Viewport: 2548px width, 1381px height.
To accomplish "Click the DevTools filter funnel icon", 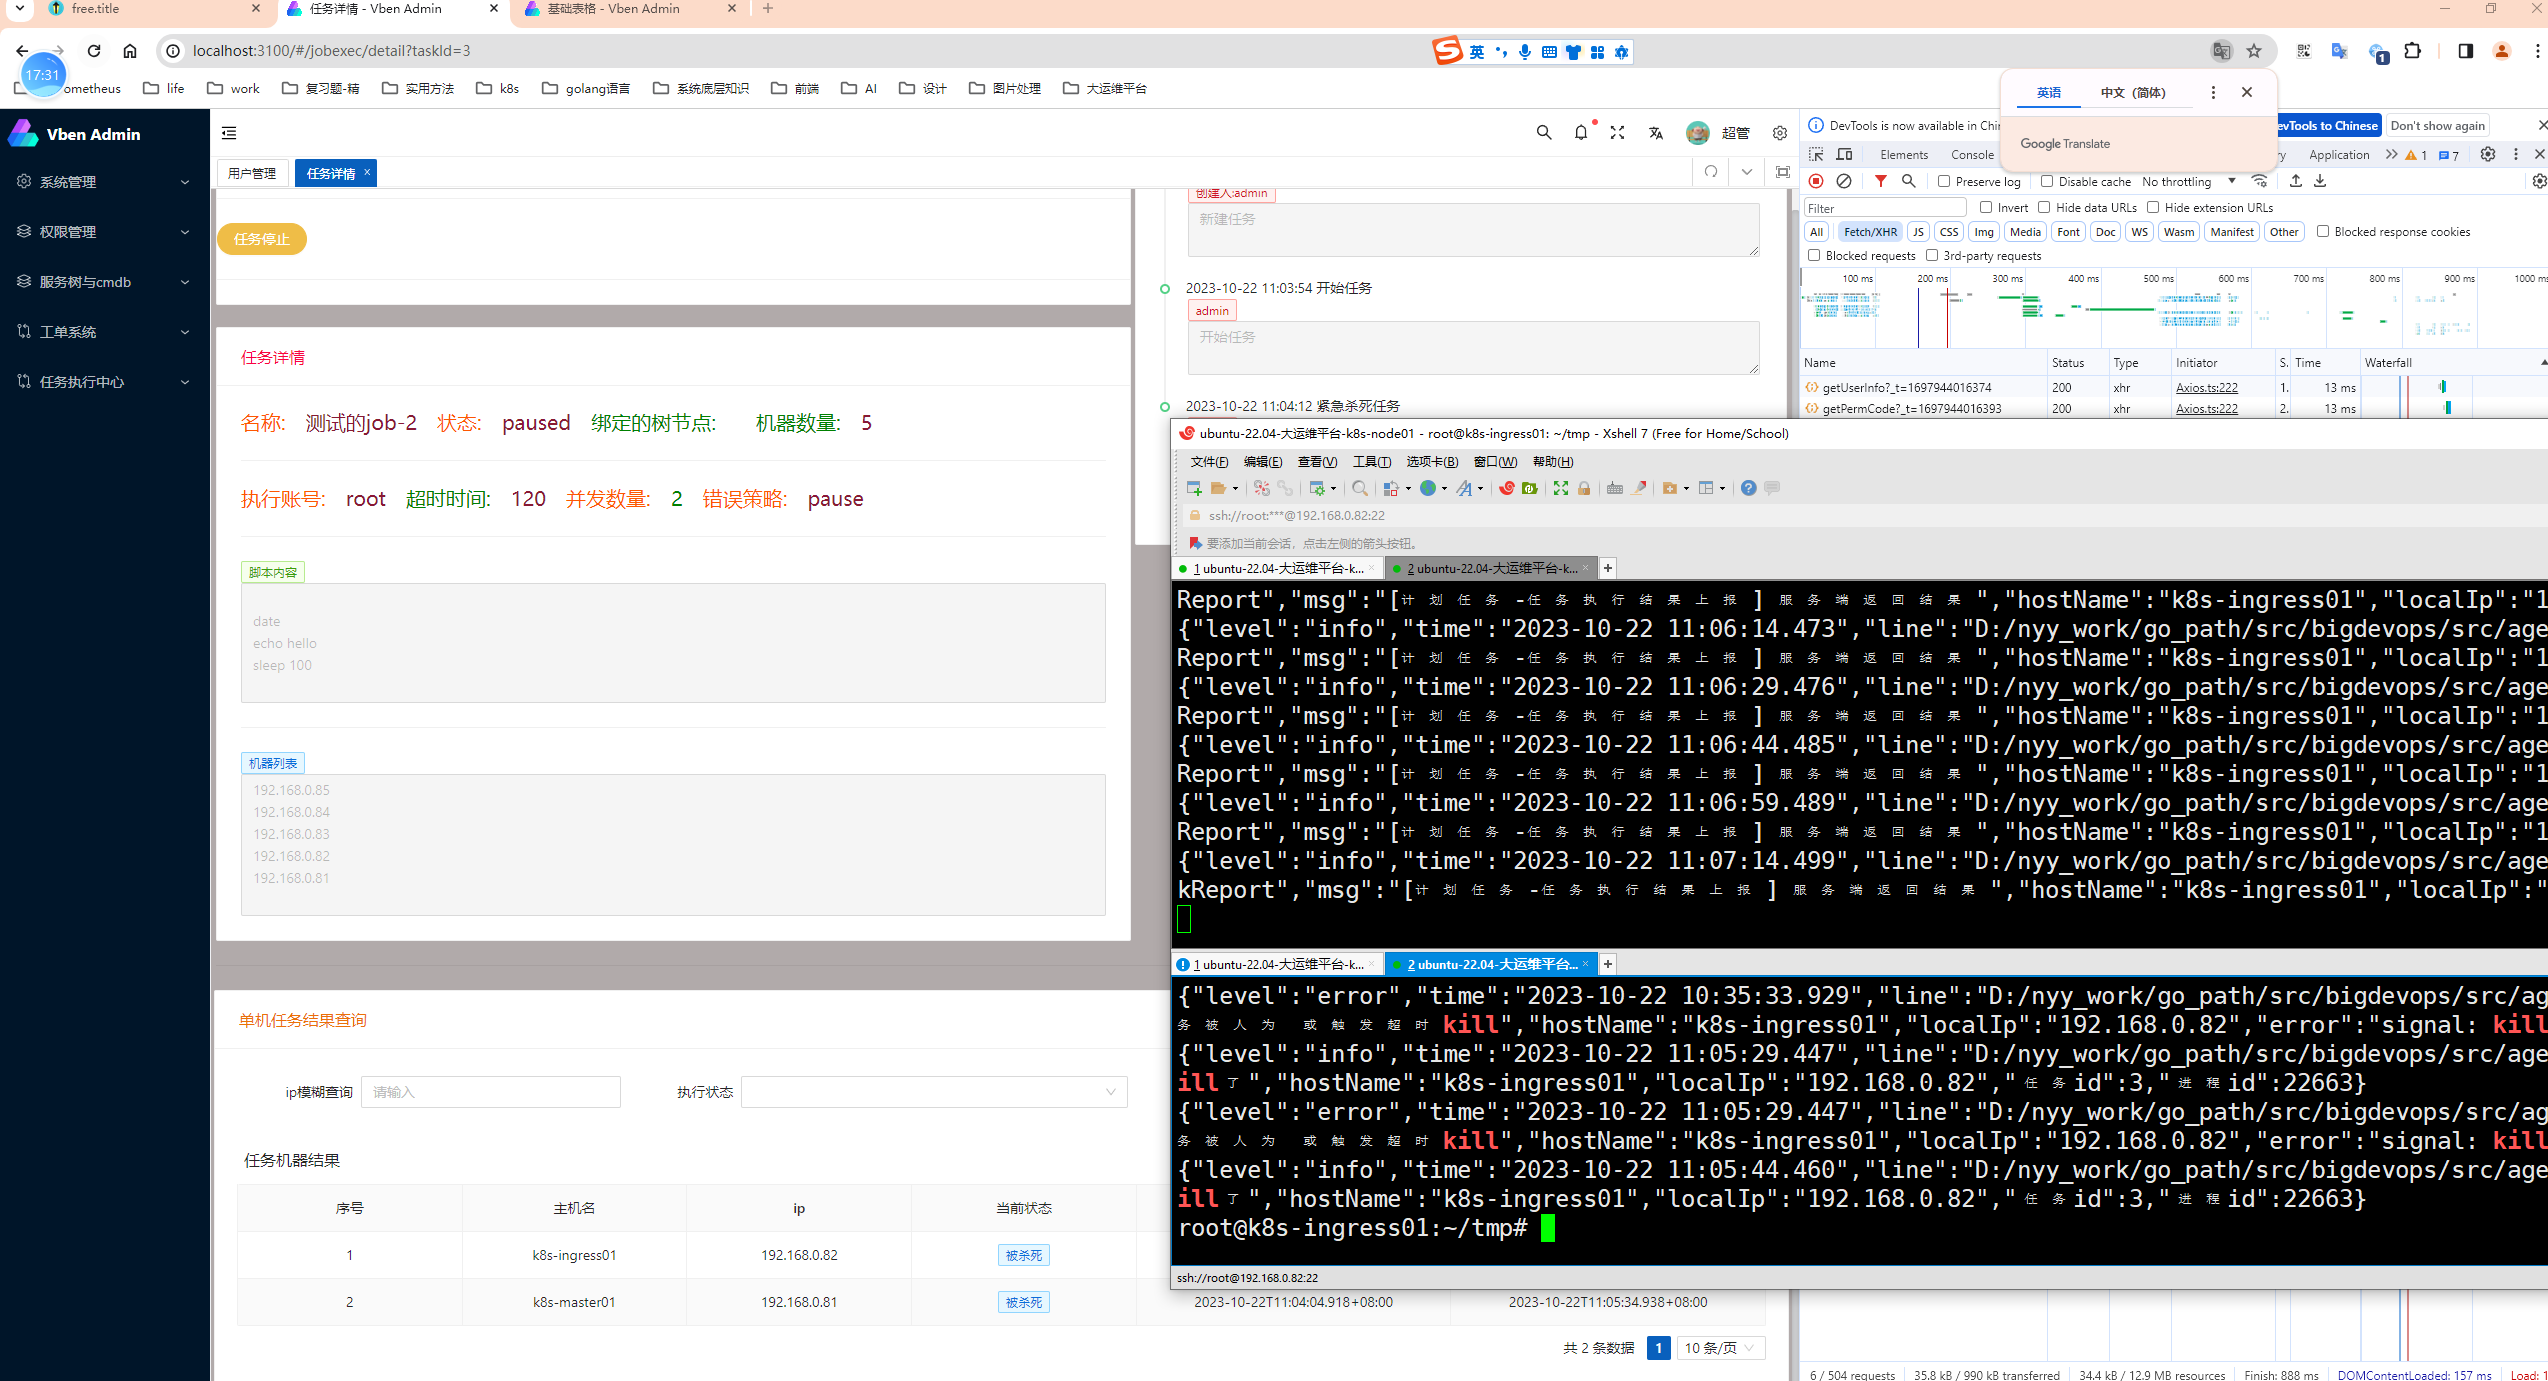I will [x=1880, y=181].
